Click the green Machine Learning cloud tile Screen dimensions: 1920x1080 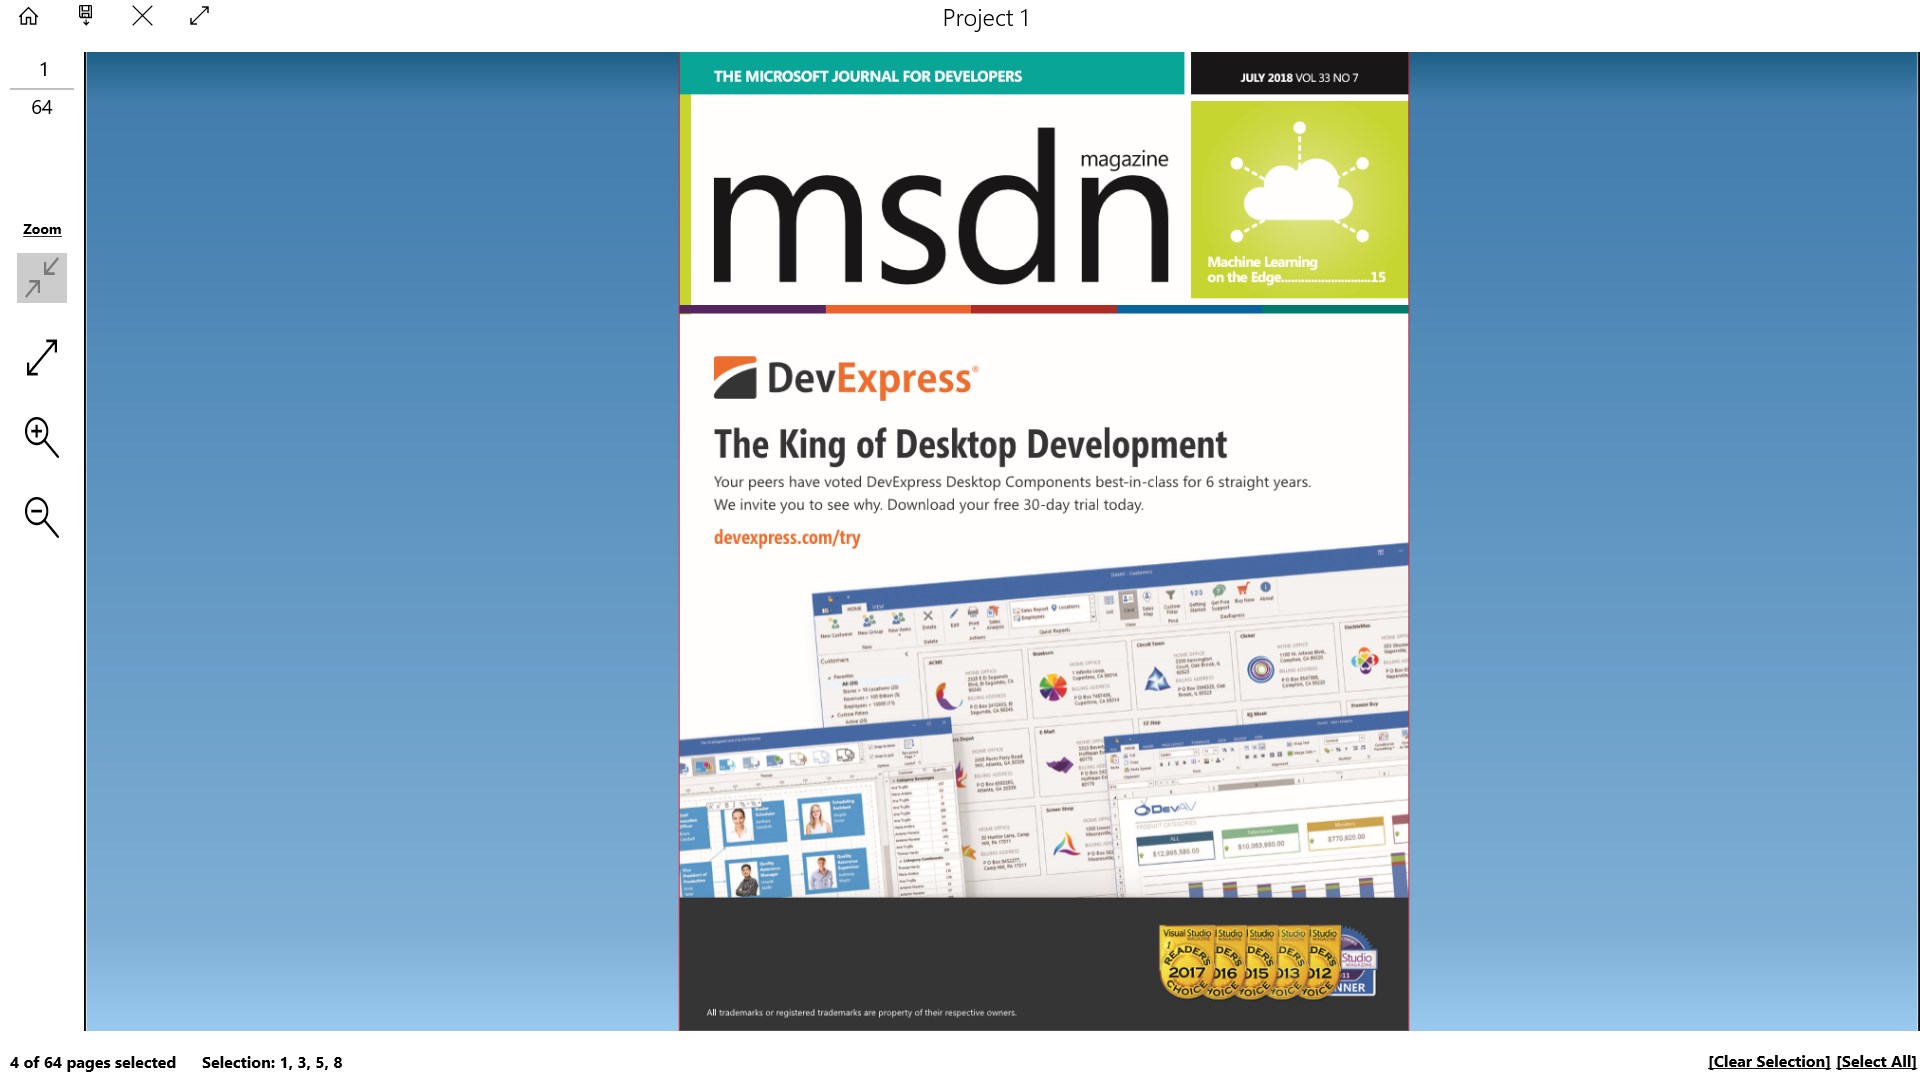(x=1298, y=200)
